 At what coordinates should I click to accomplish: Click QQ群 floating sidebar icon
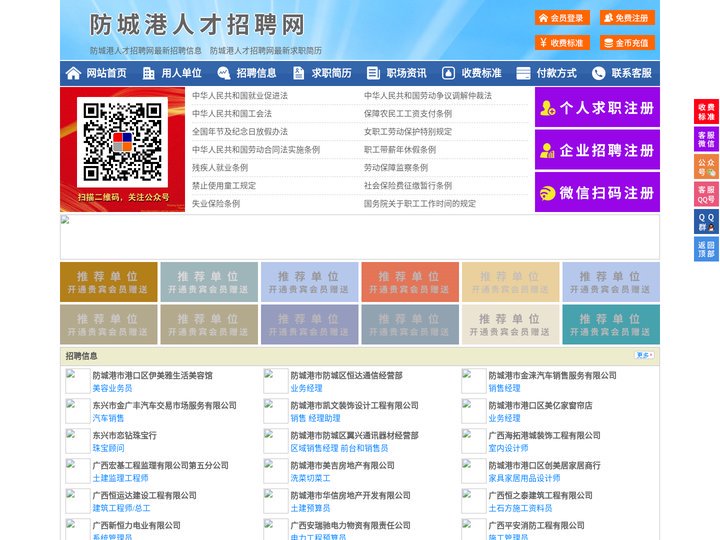(x=706, y=222)
